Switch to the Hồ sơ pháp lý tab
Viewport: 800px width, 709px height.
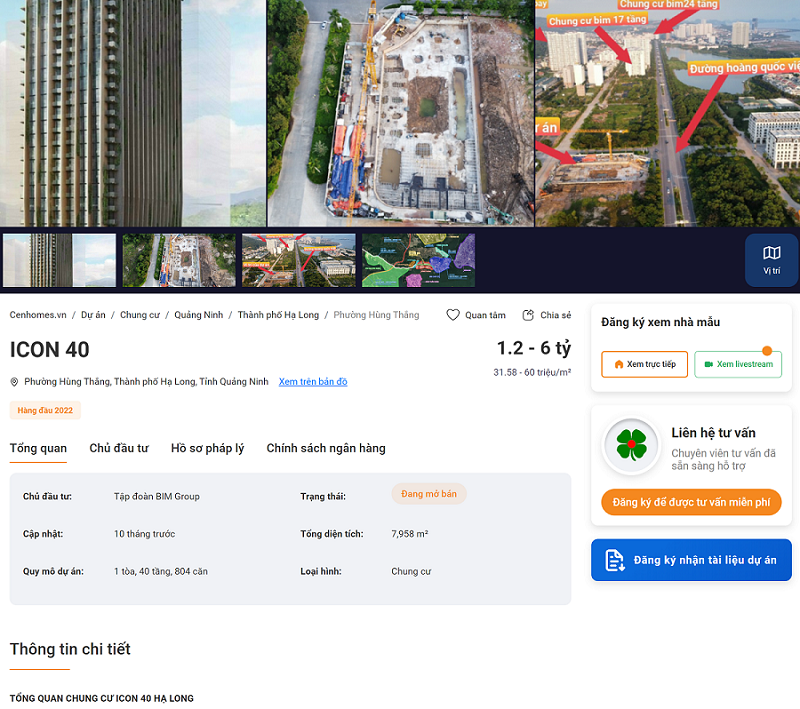[208, 448]
